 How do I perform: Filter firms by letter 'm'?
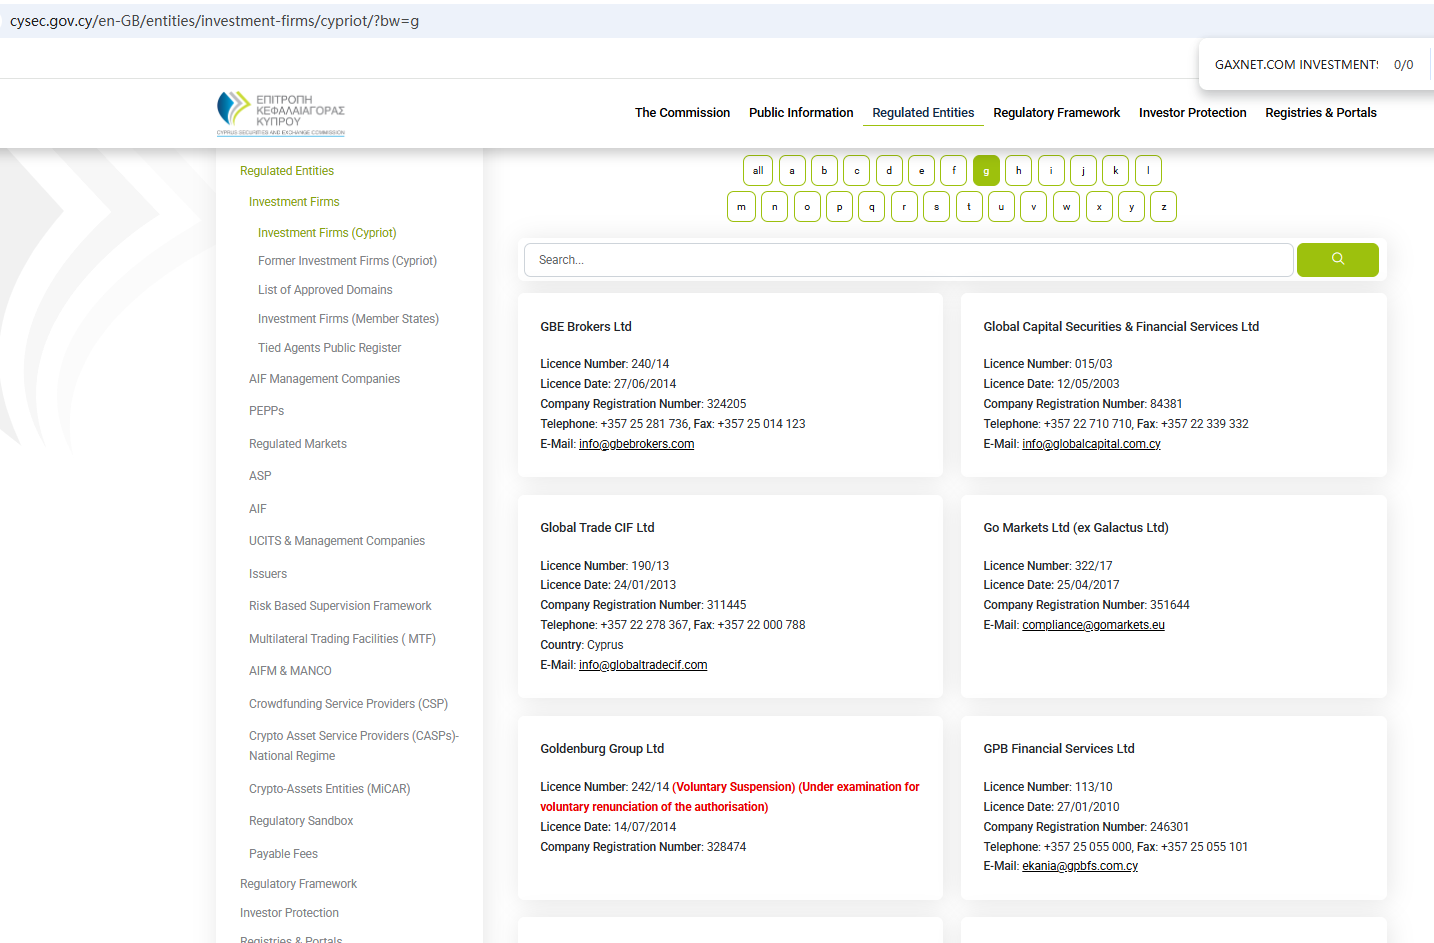[x=741, y=207]
